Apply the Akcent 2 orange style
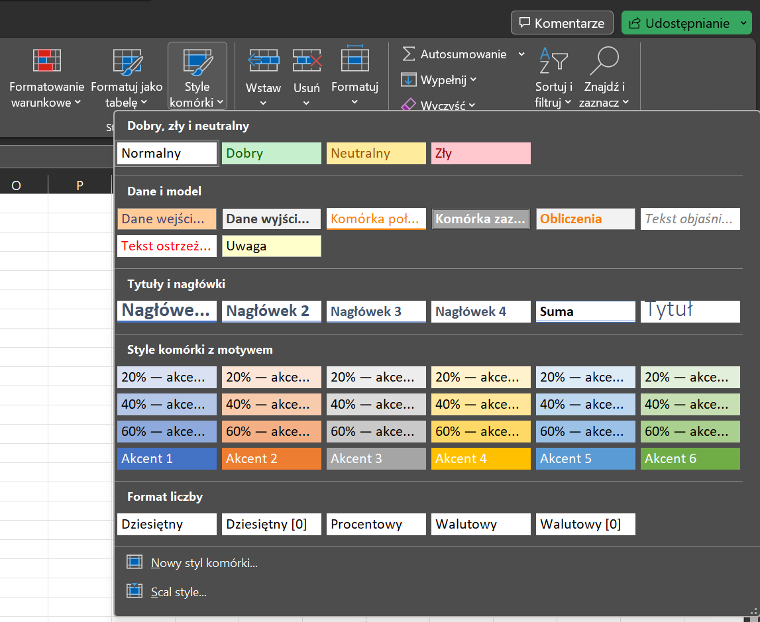Screen dimensions: 760x622 click(x=272, y=459)
